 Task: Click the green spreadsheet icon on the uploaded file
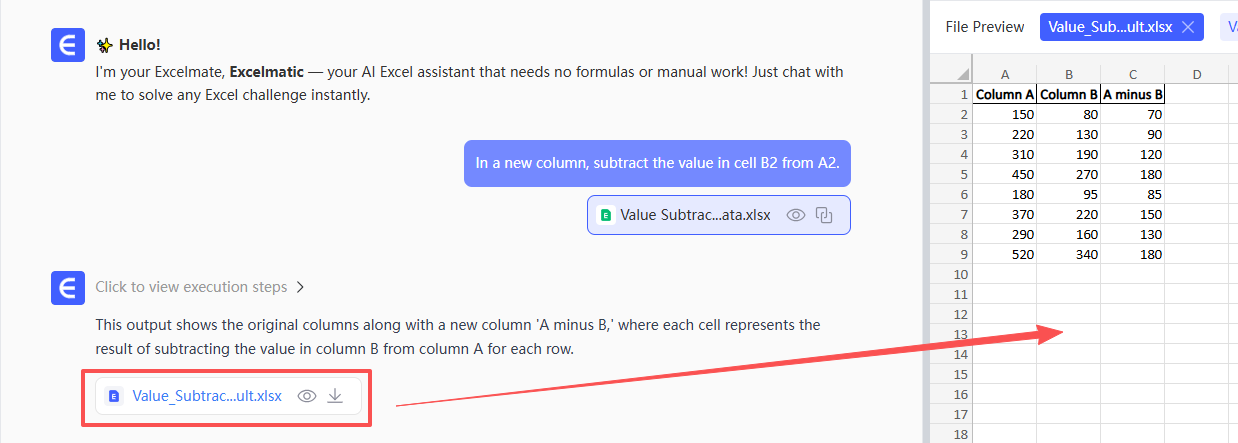605,215
